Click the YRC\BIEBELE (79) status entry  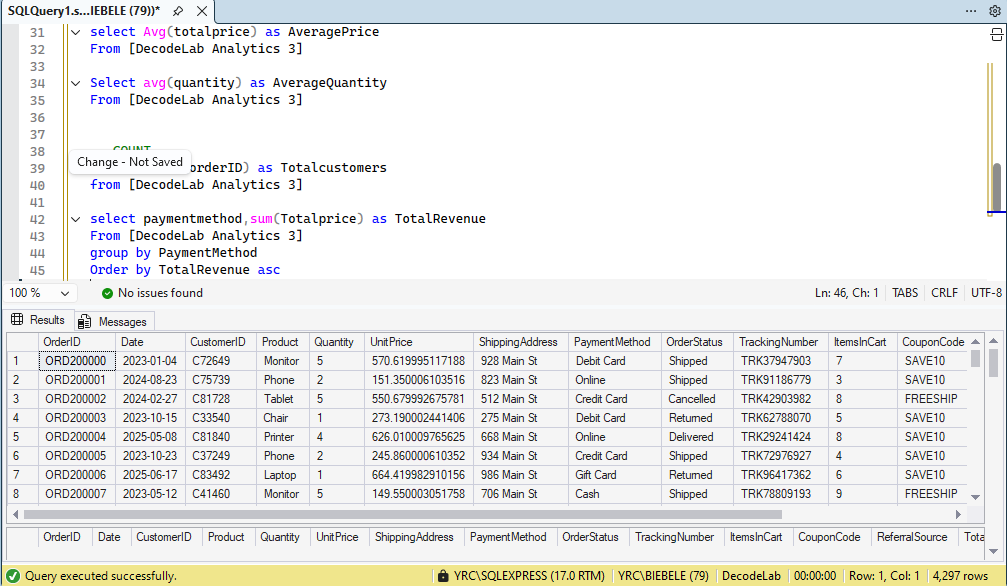tap(663, 576)
